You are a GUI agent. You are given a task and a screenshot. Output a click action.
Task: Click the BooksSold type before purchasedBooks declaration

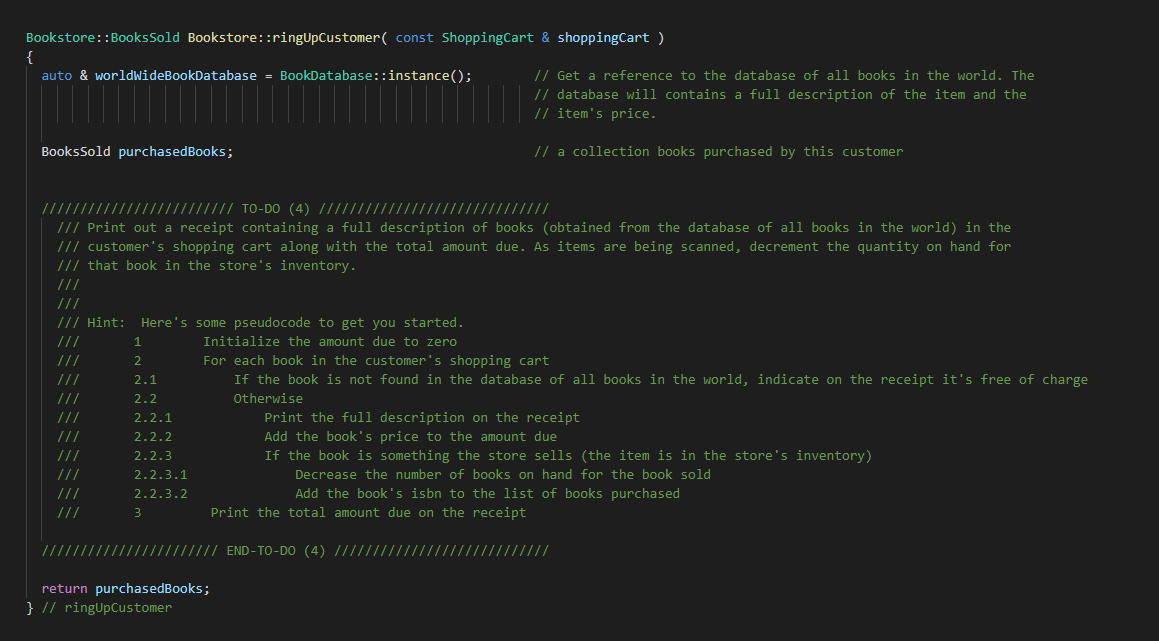point(76,152)
